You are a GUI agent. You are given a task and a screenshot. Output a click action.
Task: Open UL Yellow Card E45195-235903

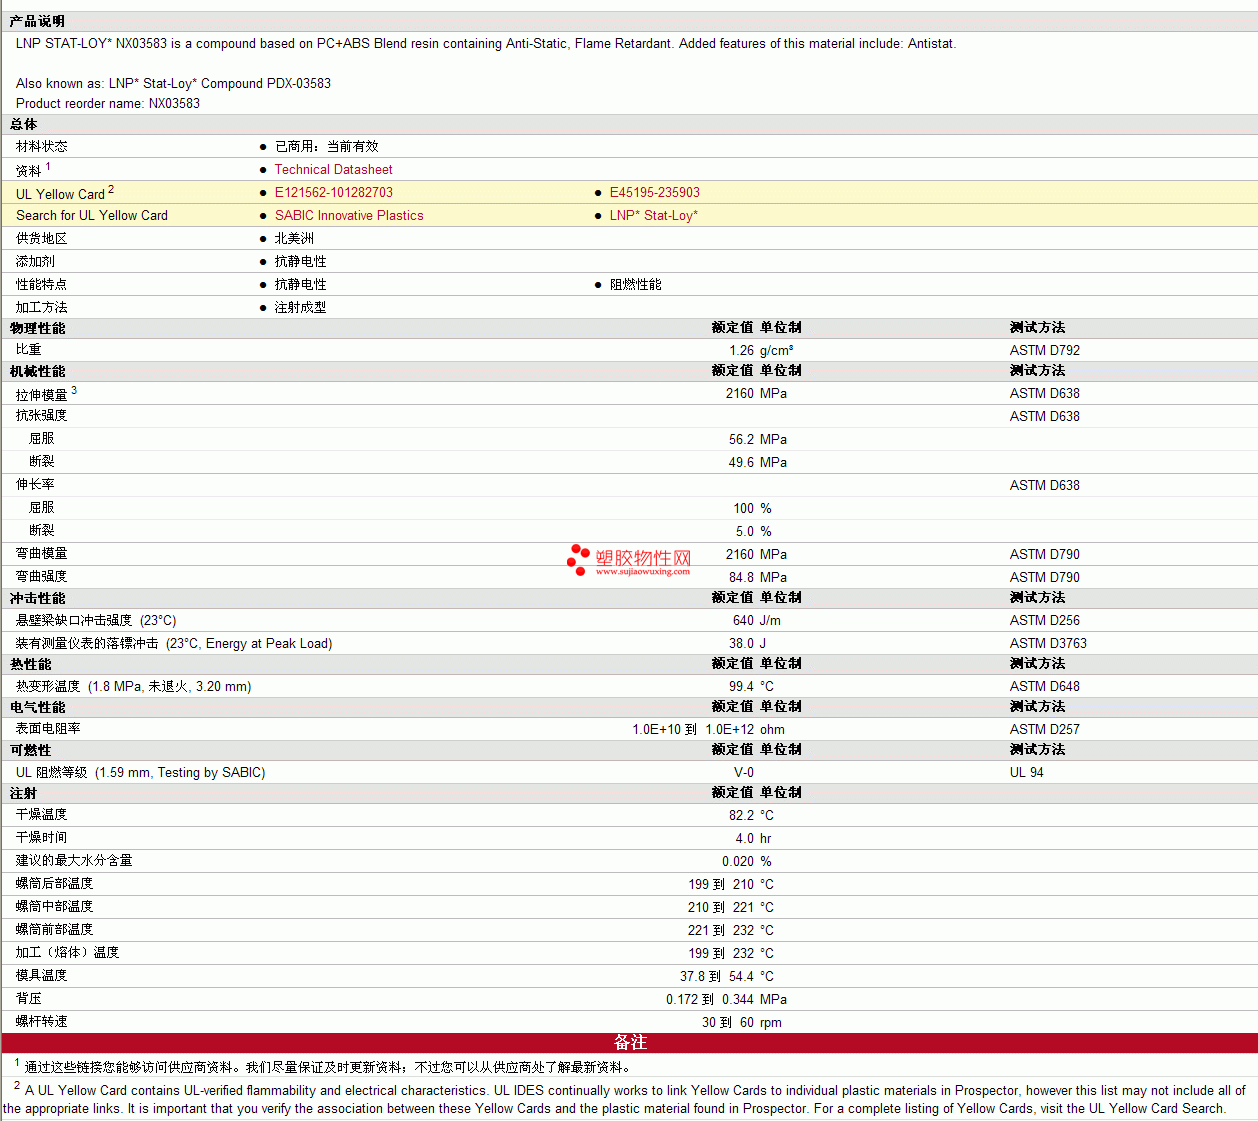point(655,193)
